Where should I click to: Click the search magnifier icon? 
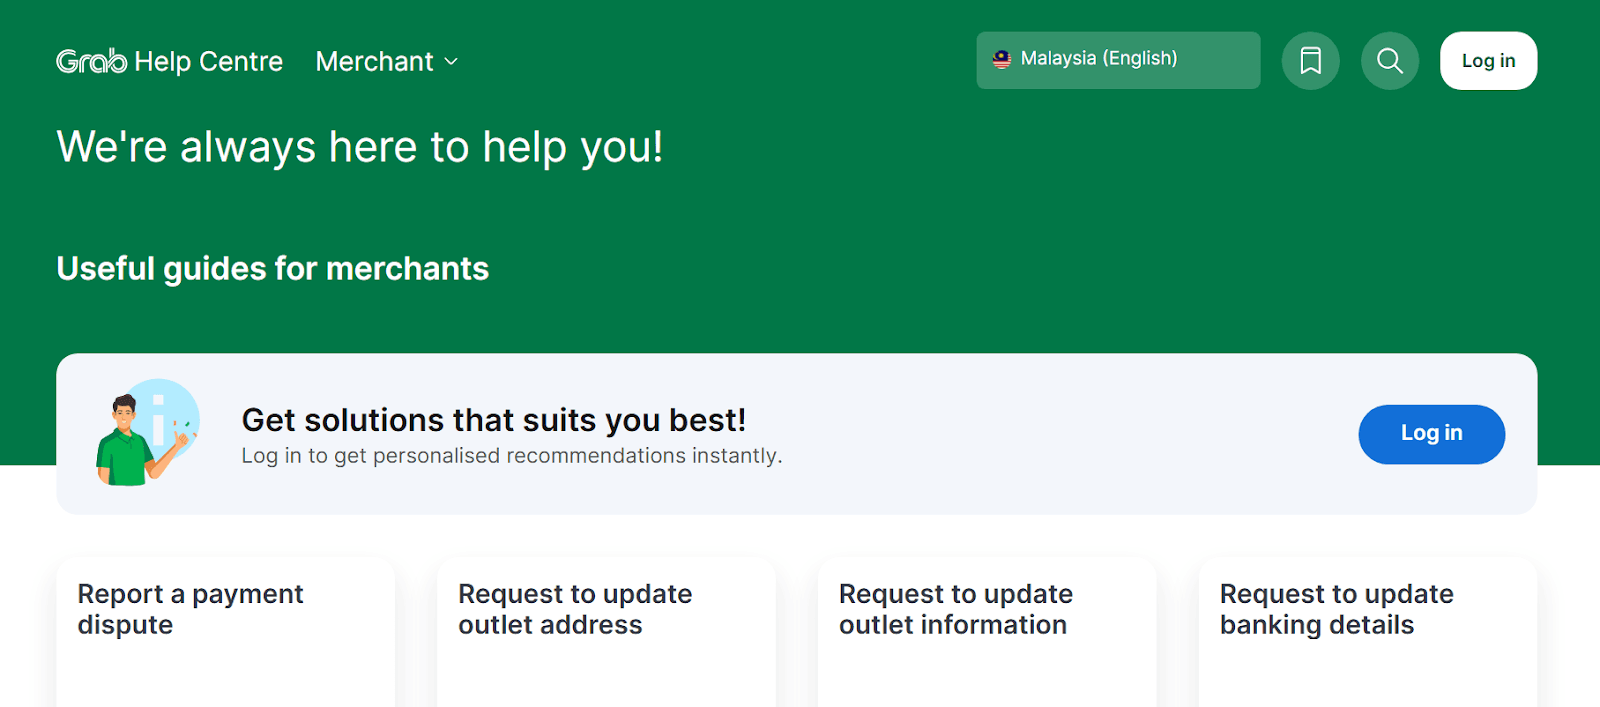(1389, 61)
